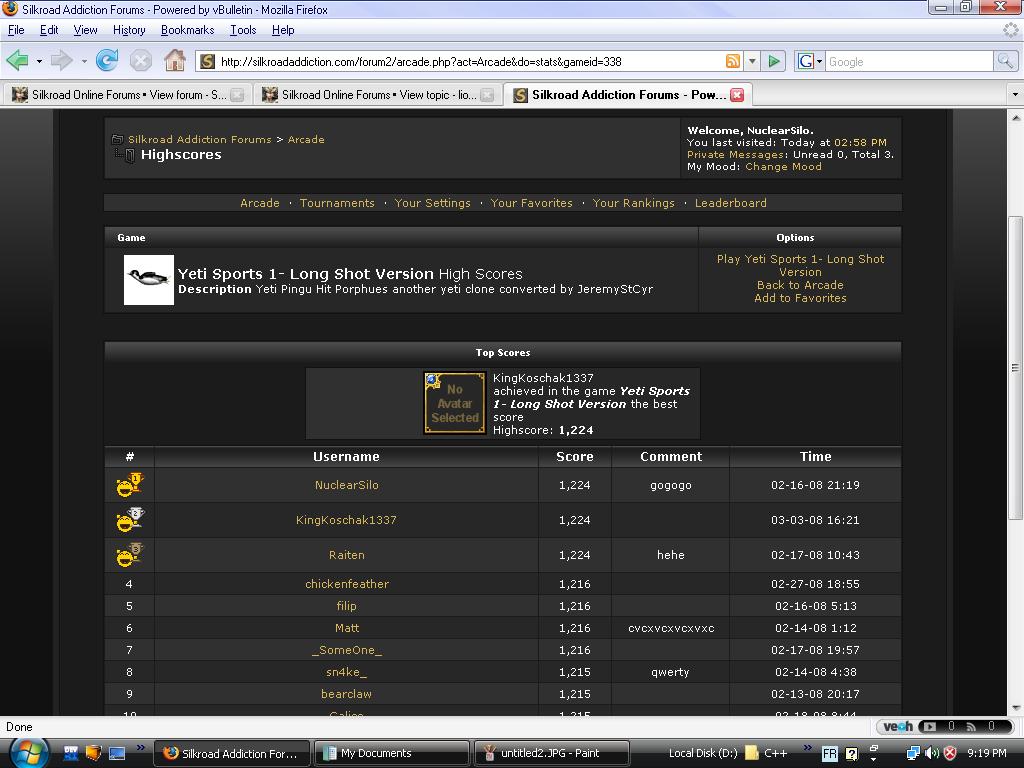Click the green Go arrow button
Viewport: 1024px width, 768px height.
(774, 61)
